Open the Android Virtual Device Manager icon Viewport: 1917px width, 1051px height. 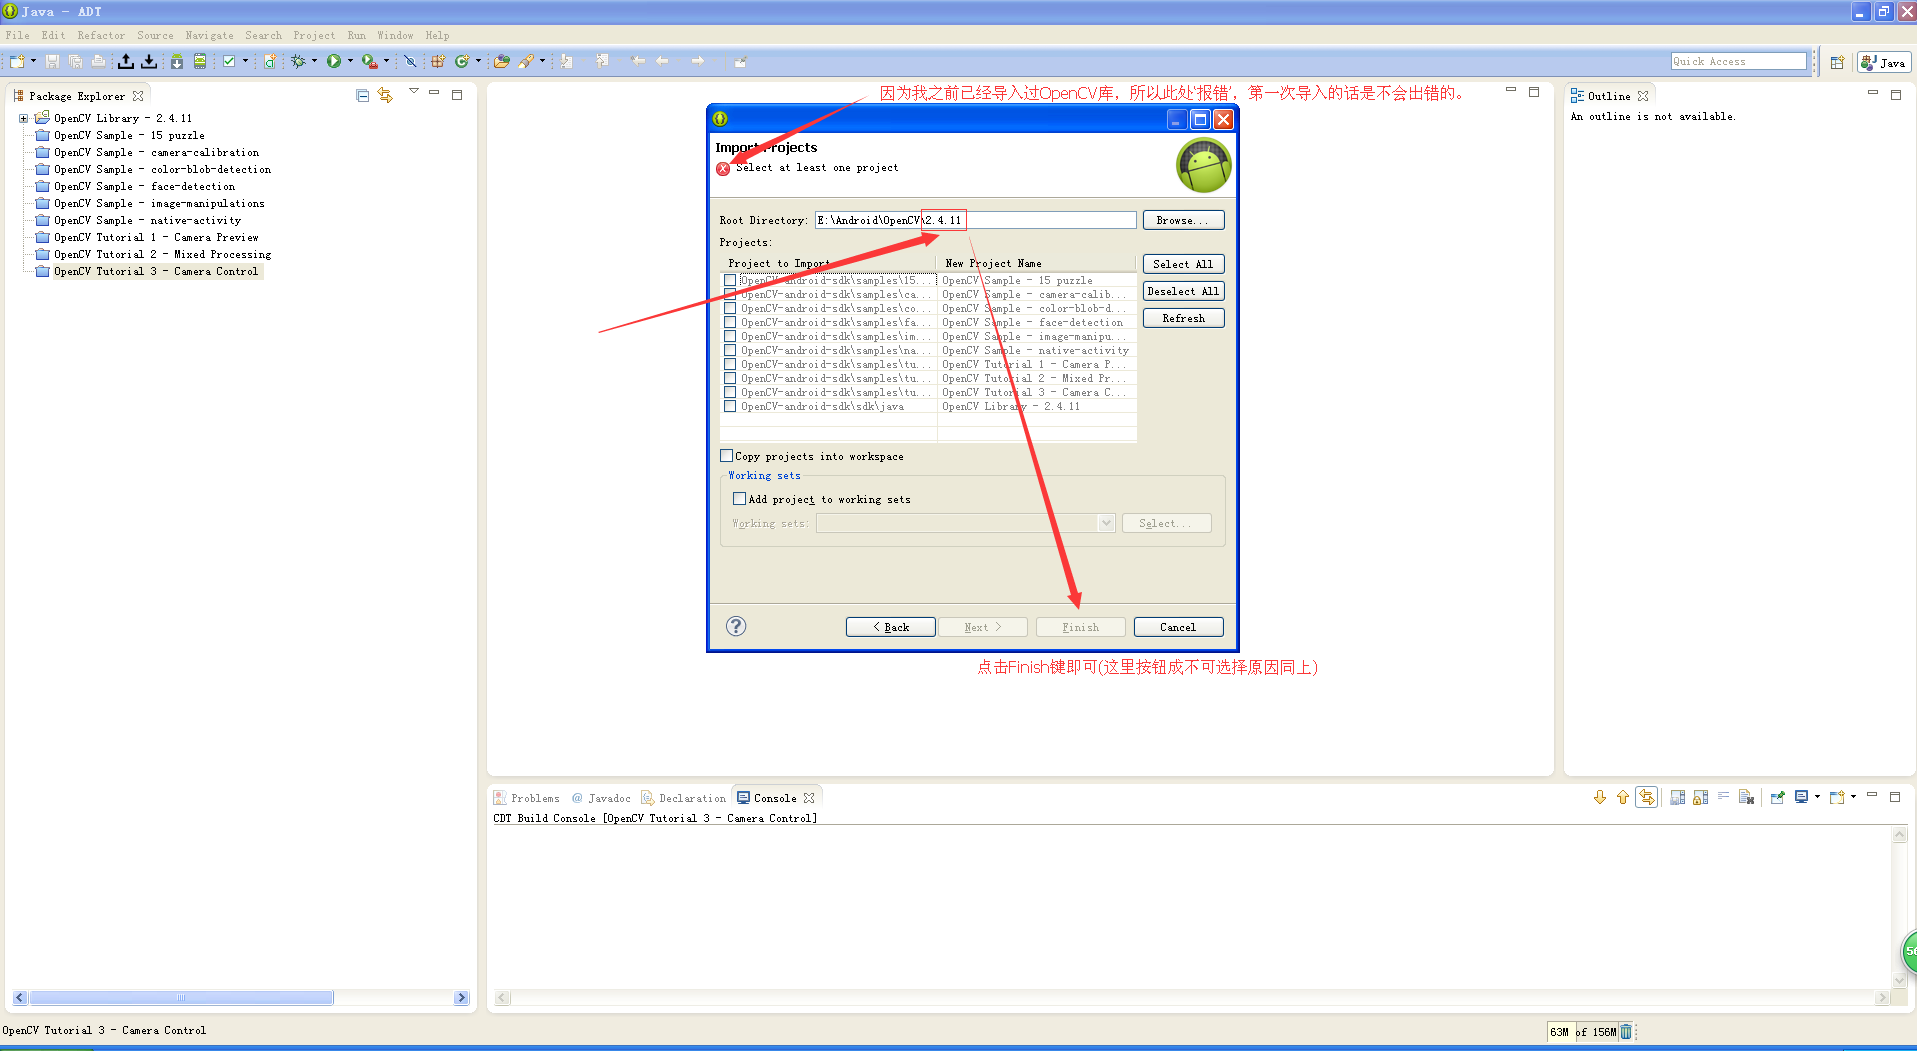pyautogui.click(x=200, y=61)
